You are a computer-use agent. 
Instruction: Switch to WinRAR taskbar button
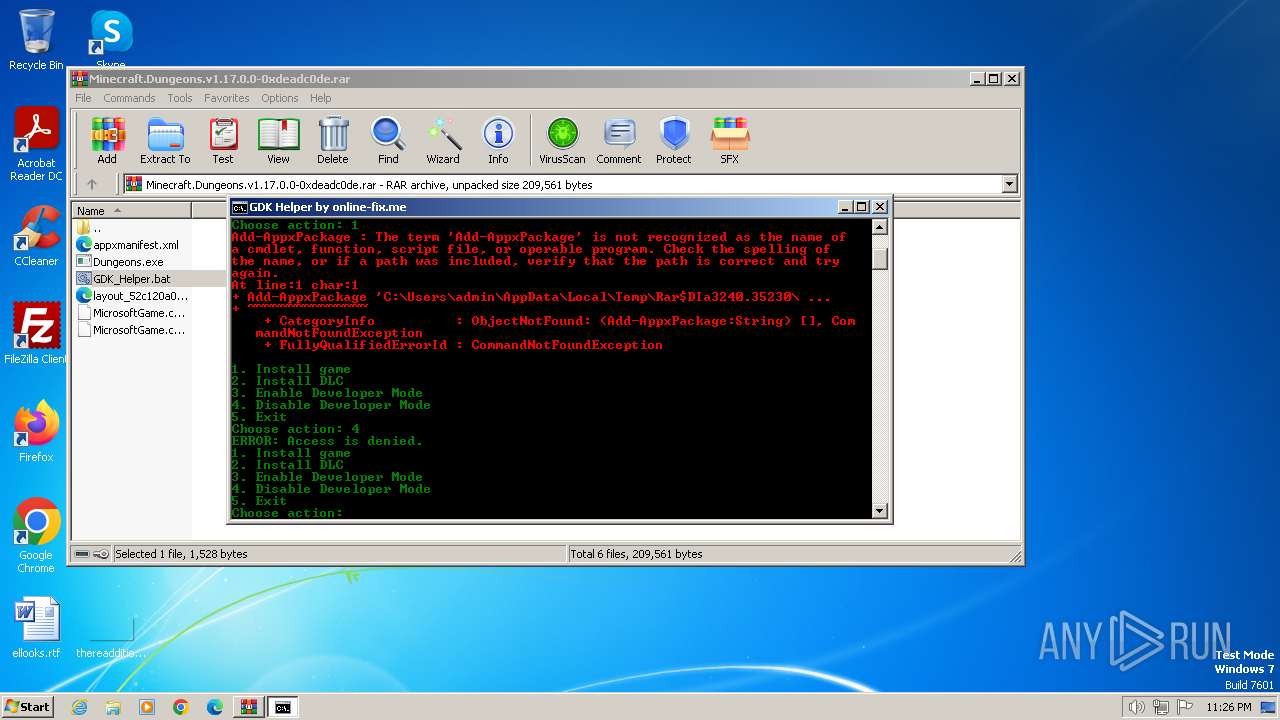click(248, 707)
